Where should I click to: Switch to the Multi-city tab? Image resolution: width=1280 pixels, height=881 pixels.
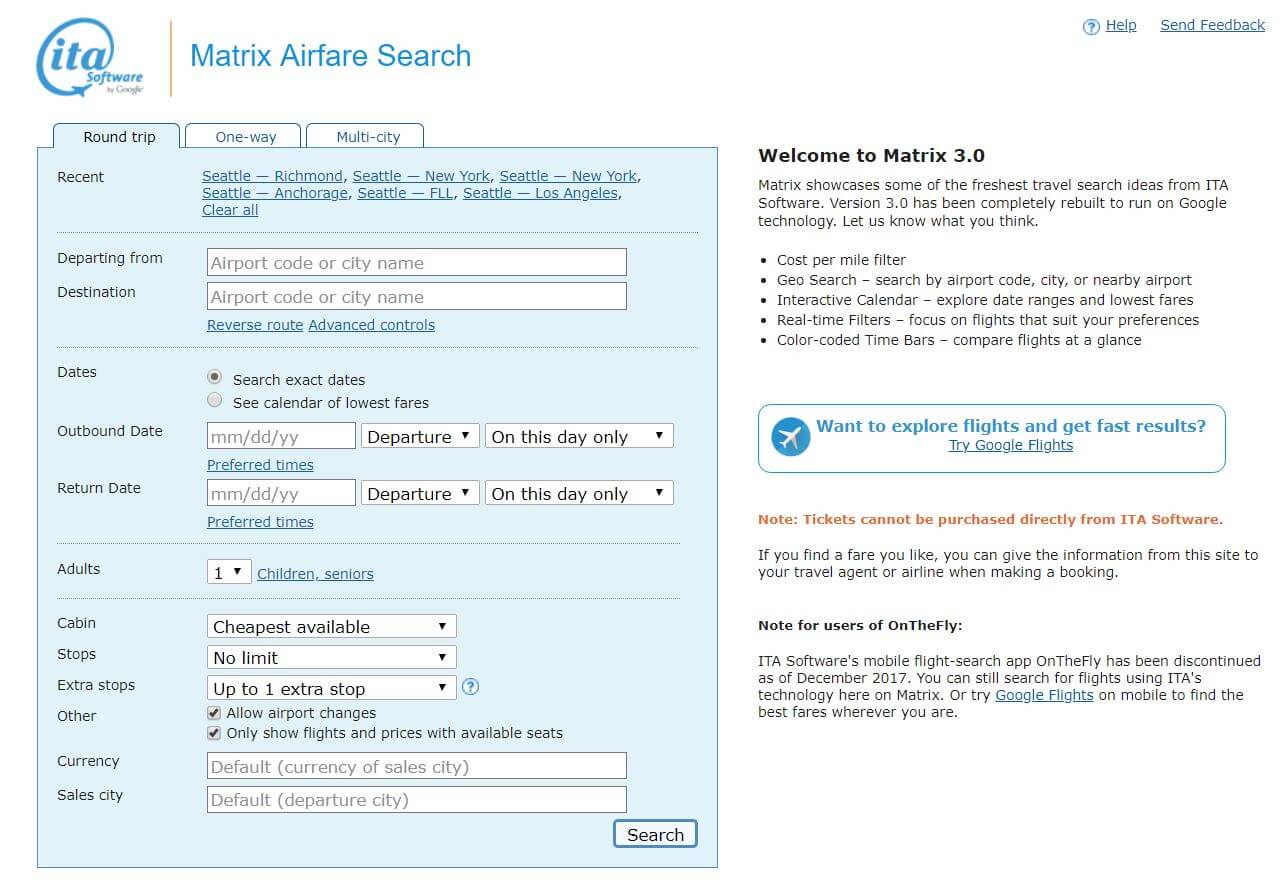pos(367,137)
